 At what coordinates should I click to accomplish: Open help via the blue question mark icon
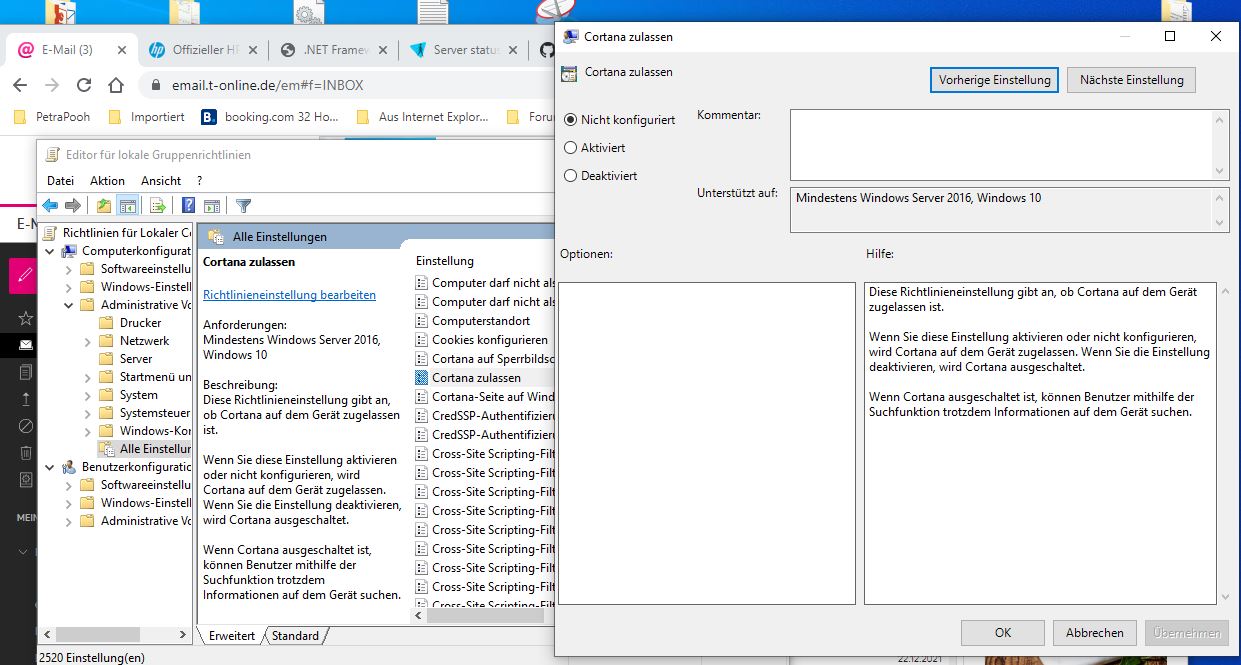click(x=188, y=206)
